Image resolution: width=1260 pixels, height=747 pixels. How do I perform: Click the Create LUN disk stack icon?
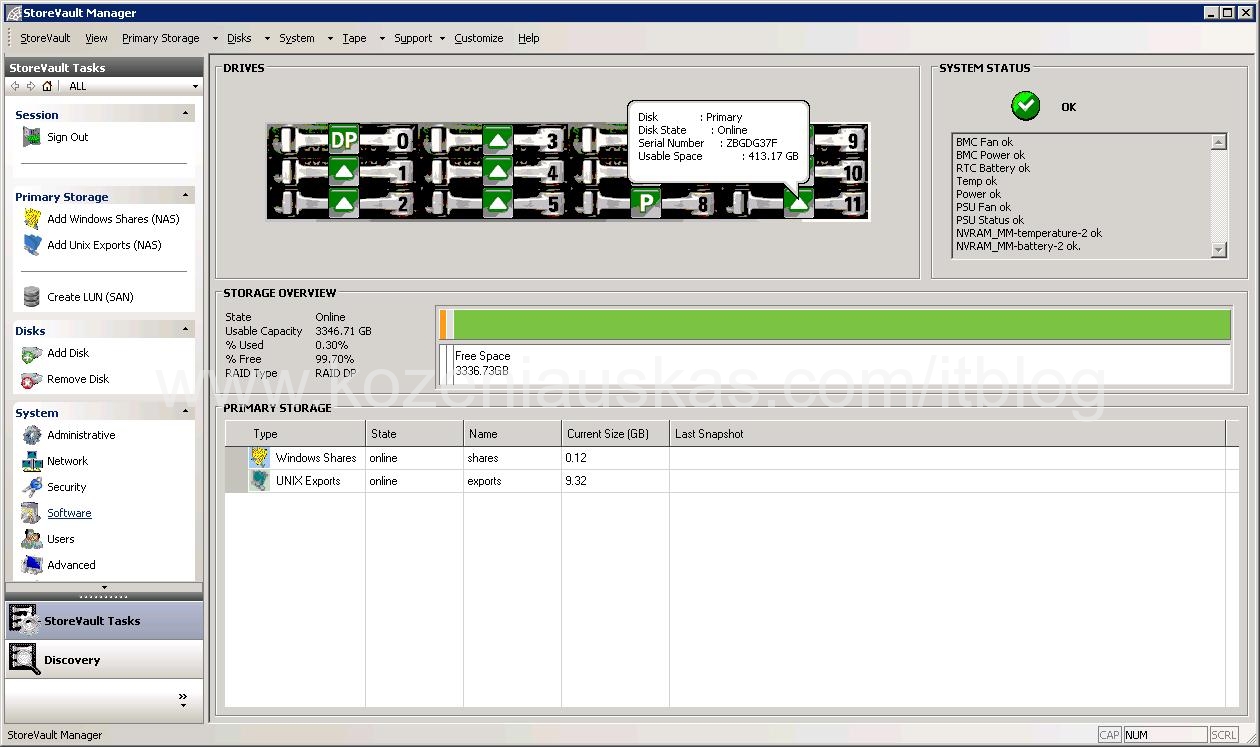pyautogui.click(x=32, y=297)
